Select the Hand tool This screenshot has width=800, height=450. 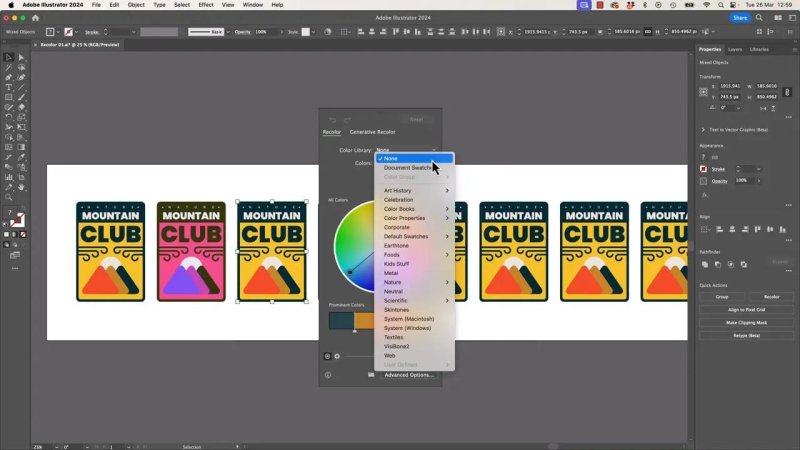(x=21, y=187)
